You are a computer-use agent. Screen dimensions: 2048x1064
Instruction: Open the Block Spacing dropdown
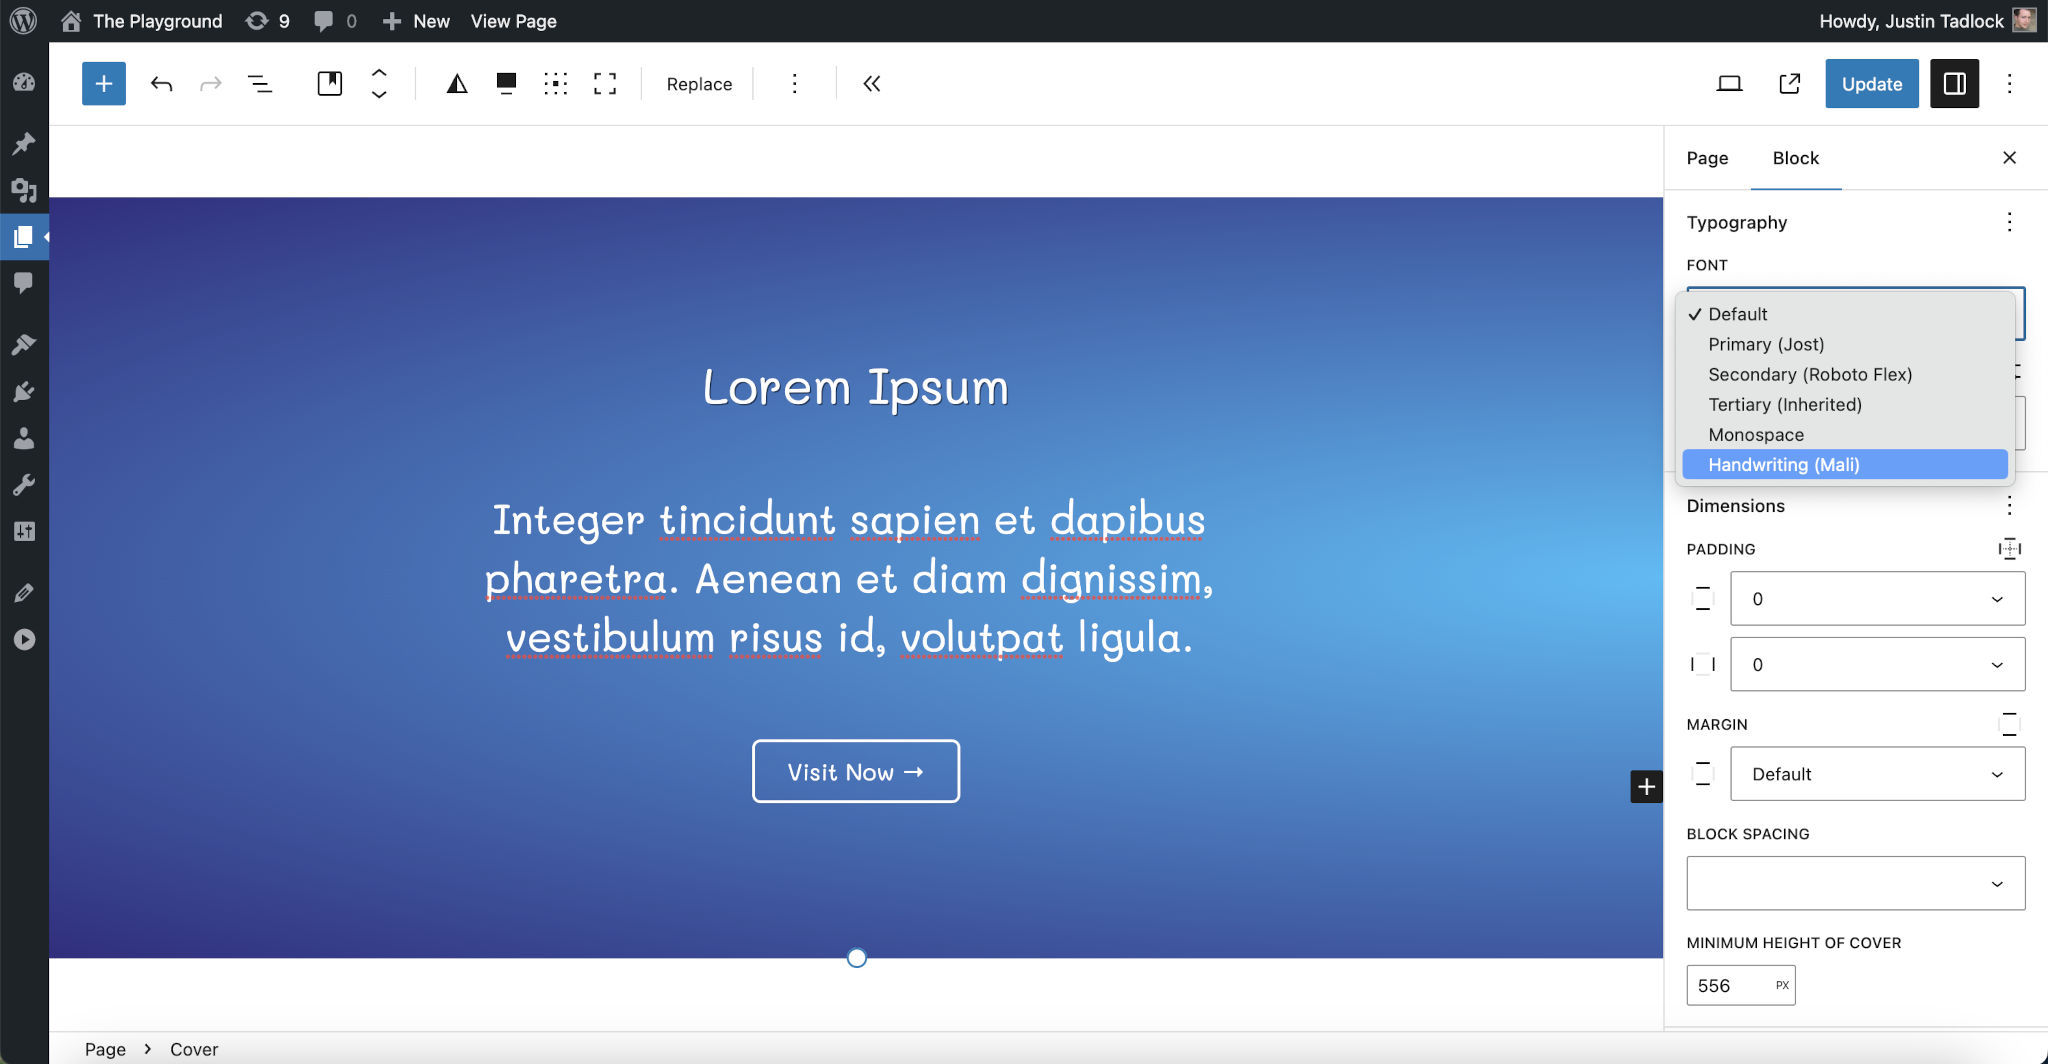1854,882
